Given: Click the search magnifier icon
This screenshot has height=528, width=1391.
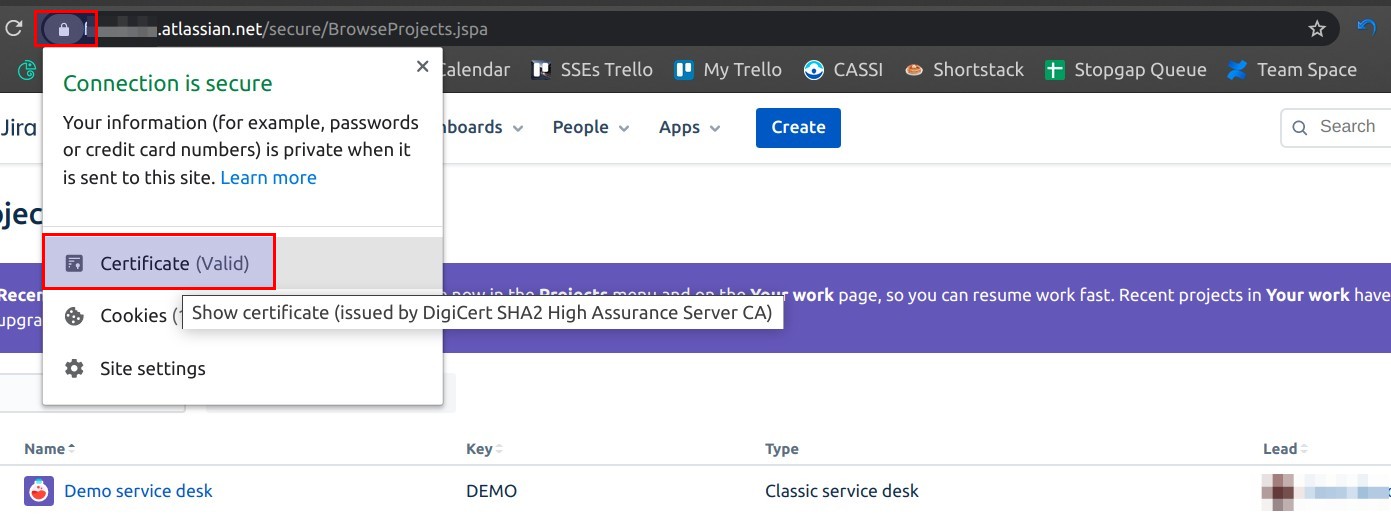Looking at the screenshot, I should click(1300, 127).
